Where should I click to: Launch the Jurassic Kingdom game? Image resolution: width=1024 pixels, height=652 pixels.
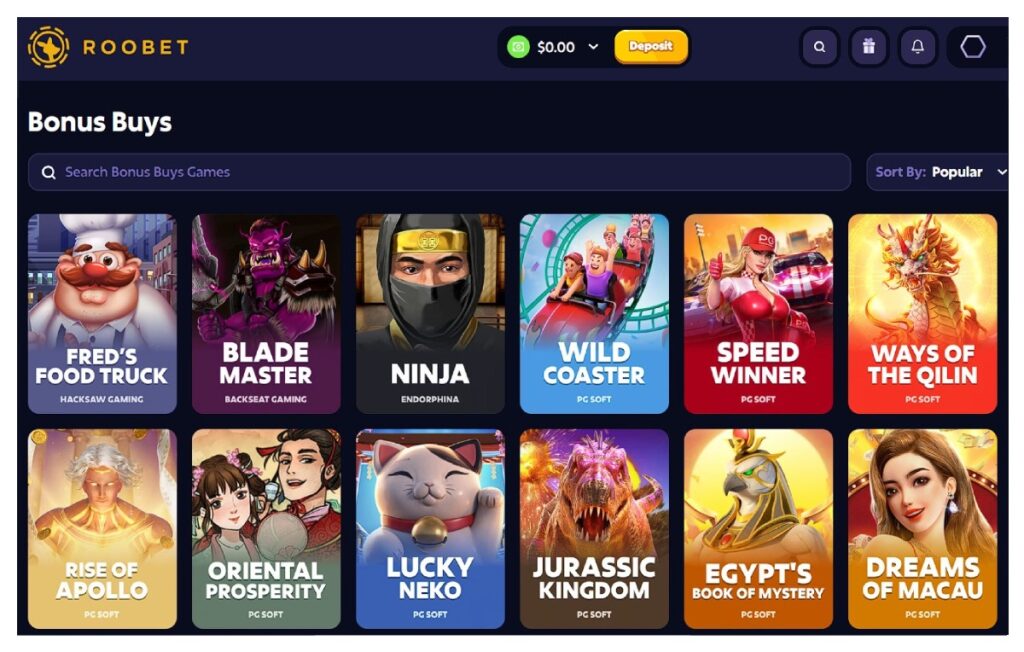[x=594, y=529]
